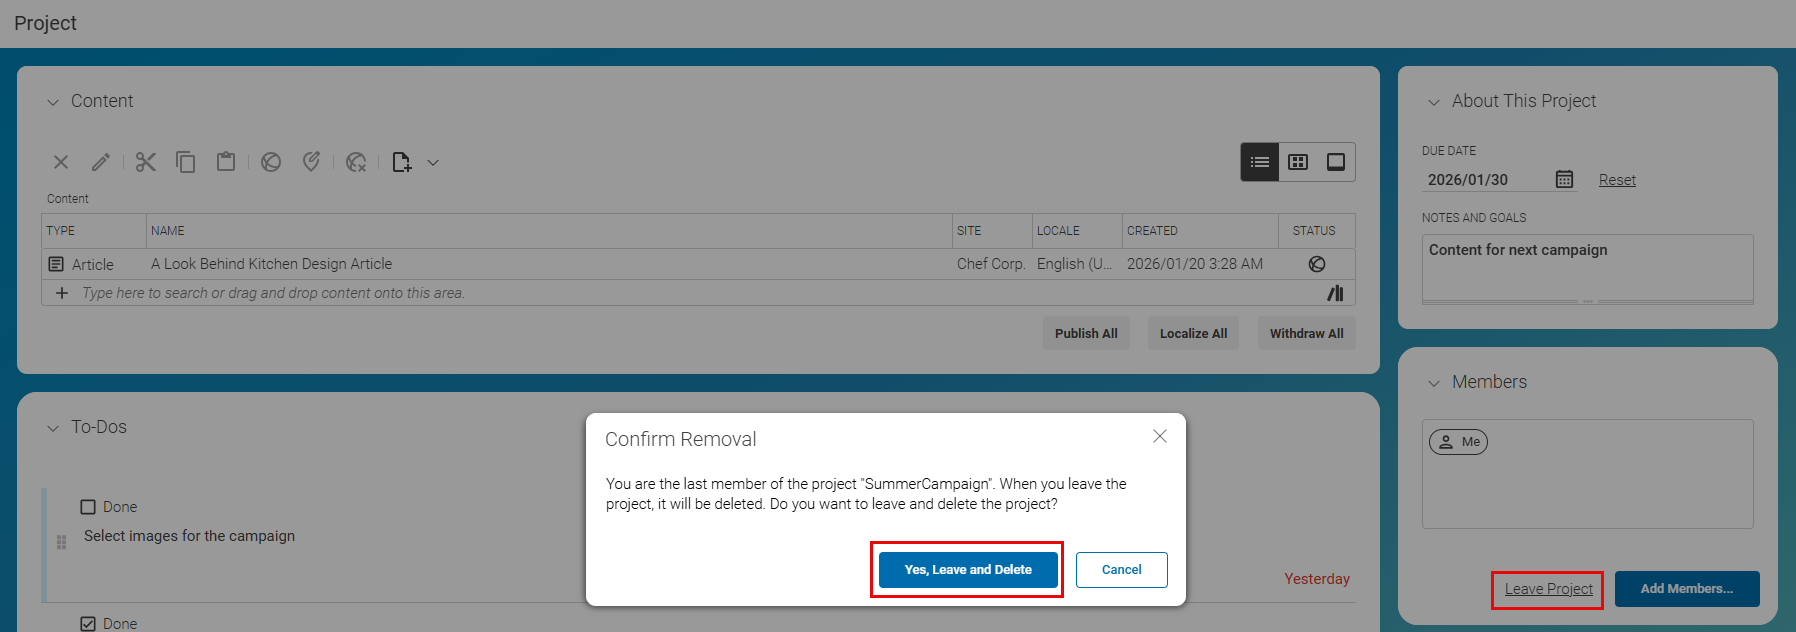
Task: Confirm with Yes, Leave and Delete
Action: (x=968, y=570)
